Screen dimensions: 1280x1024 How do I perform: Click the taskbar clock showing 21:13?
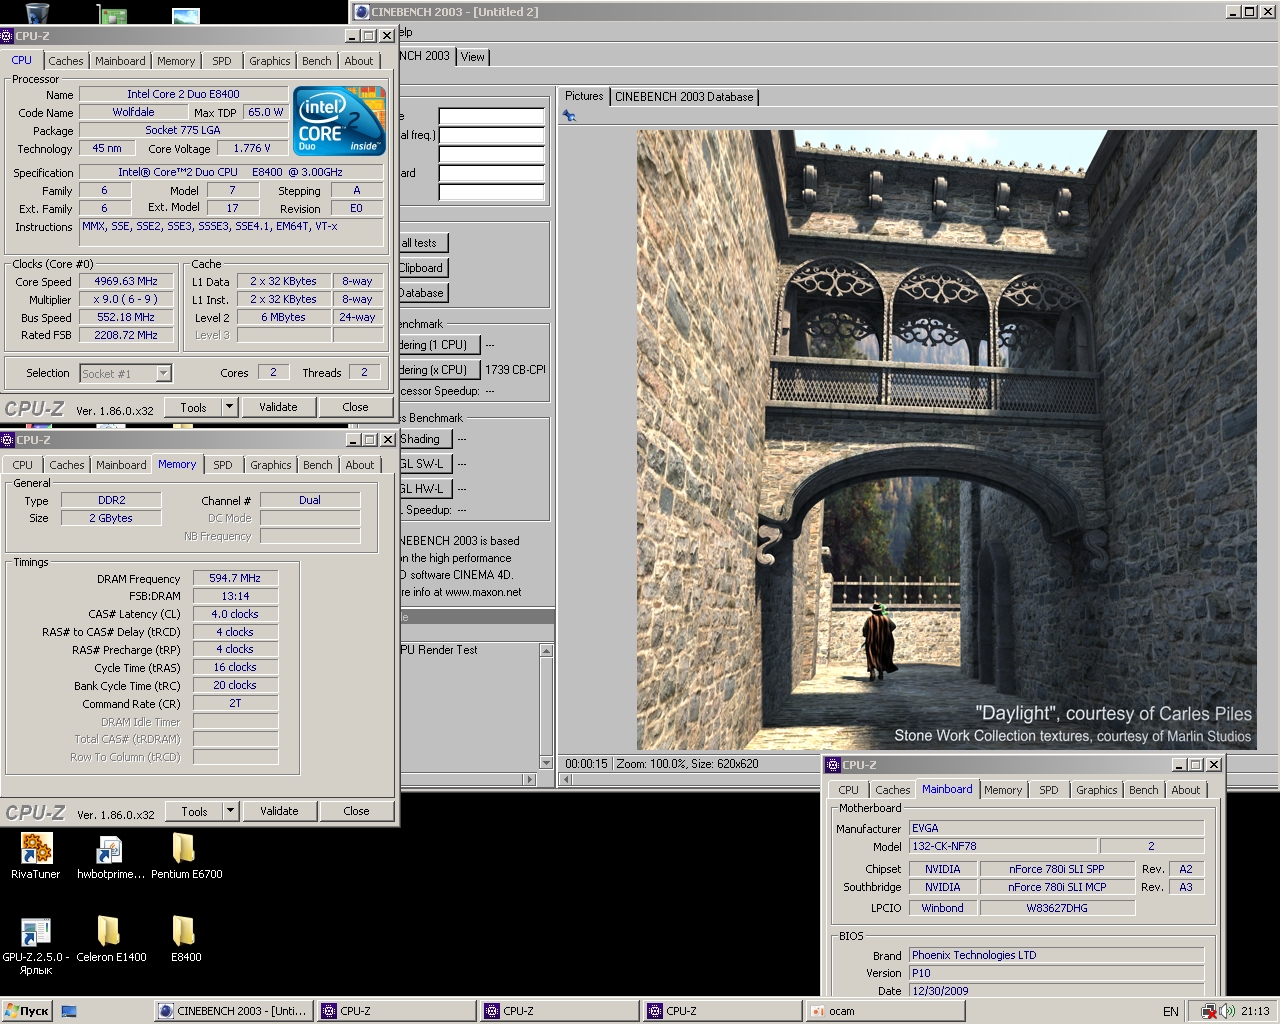point(1255,1012)
